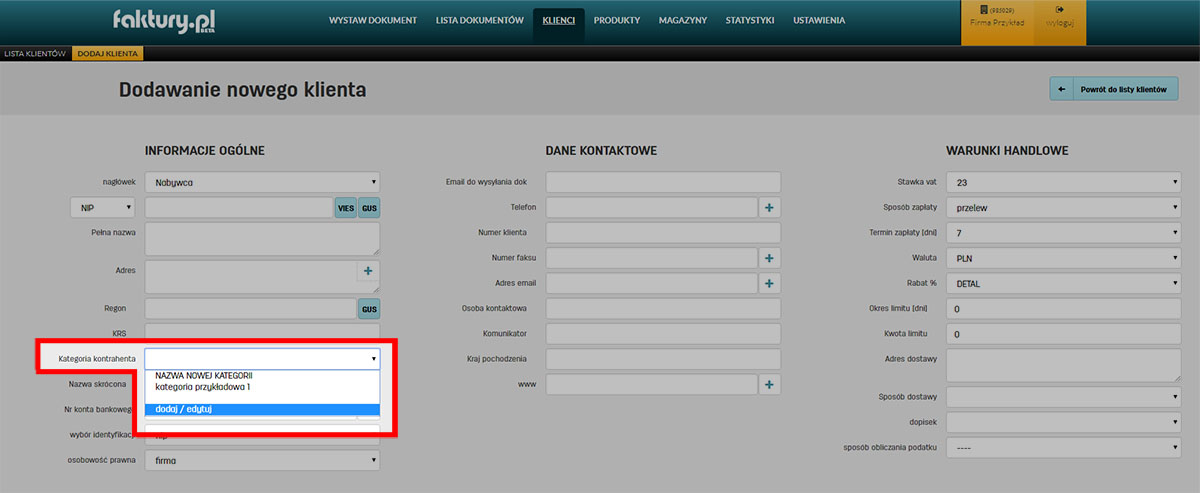The image size is (1200, 493).
Task: Expand the Stawka vat dropdown
Action: click(x=1063, y=182)
